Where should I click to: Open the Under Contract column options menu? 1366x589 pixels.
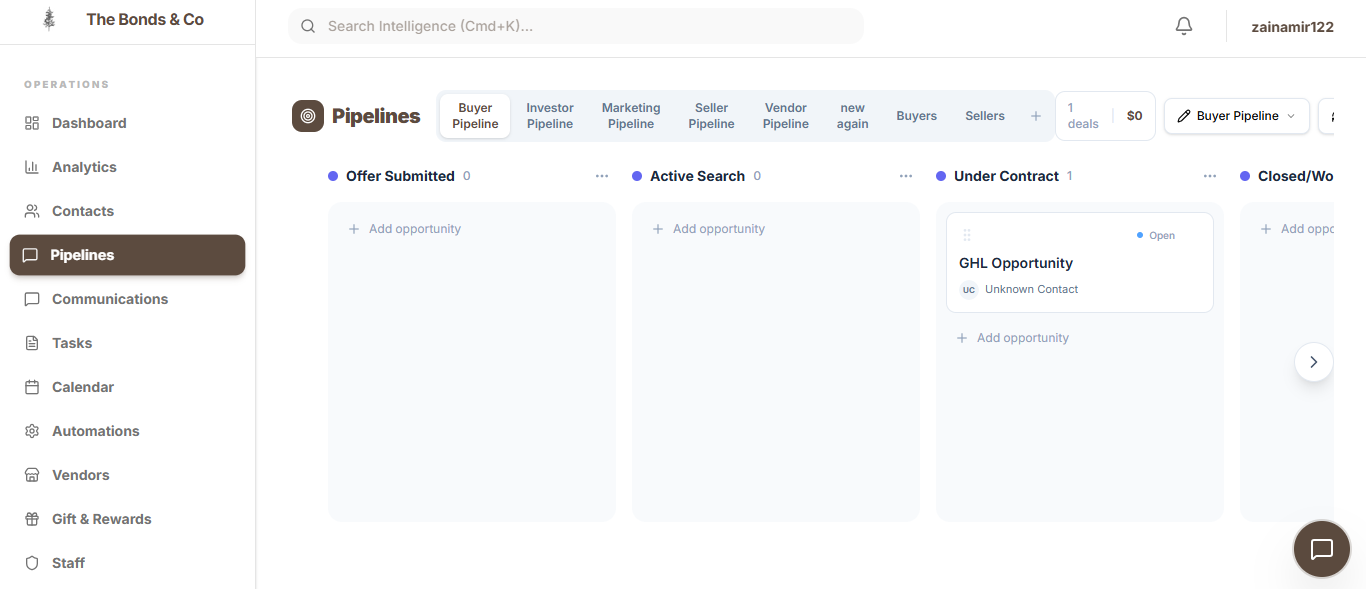pos(1210,175)
